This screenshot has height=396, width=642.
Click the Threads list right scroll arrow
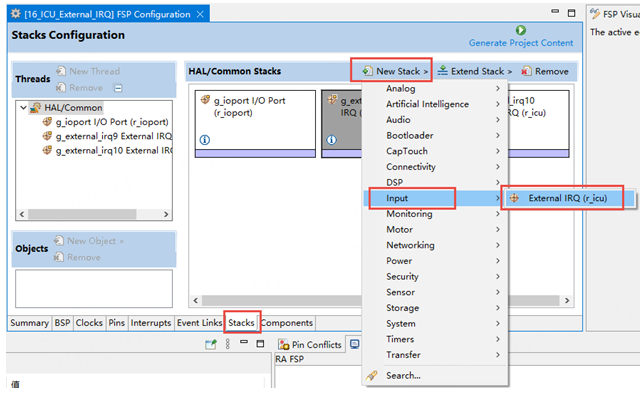[x=166, y=214]
